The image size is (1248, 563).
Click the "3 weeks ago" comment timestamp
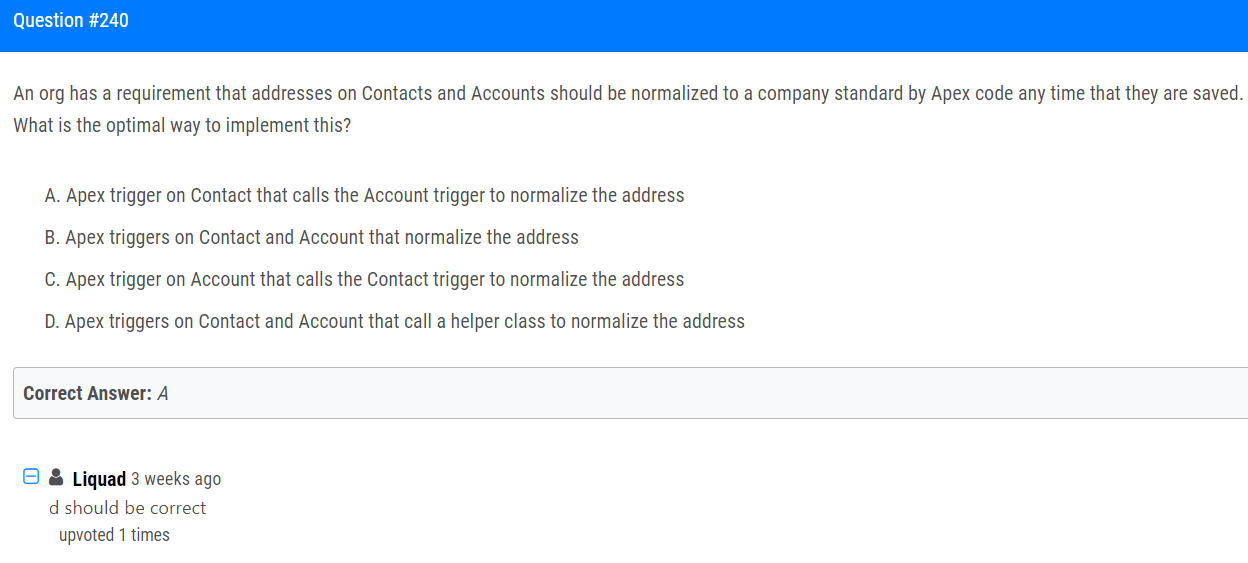click(176, 479)
